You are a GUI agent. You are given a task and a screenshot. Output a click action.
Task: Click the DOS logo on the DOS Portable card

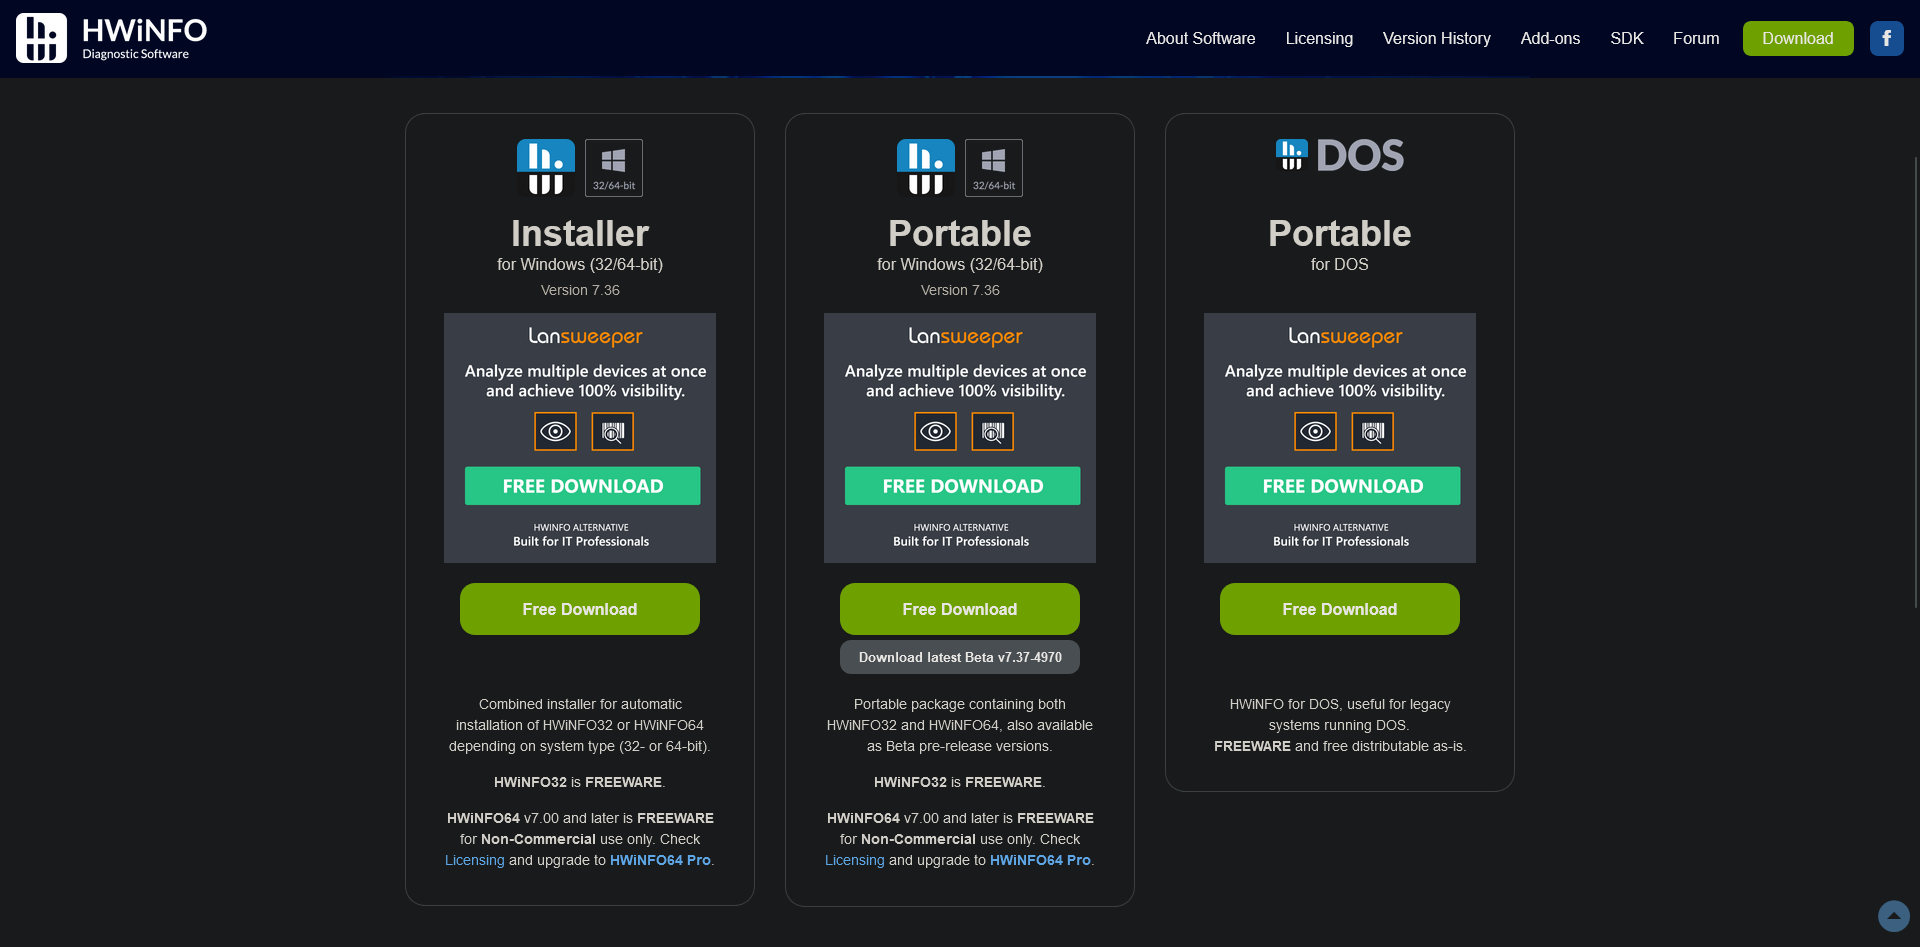1339,155
